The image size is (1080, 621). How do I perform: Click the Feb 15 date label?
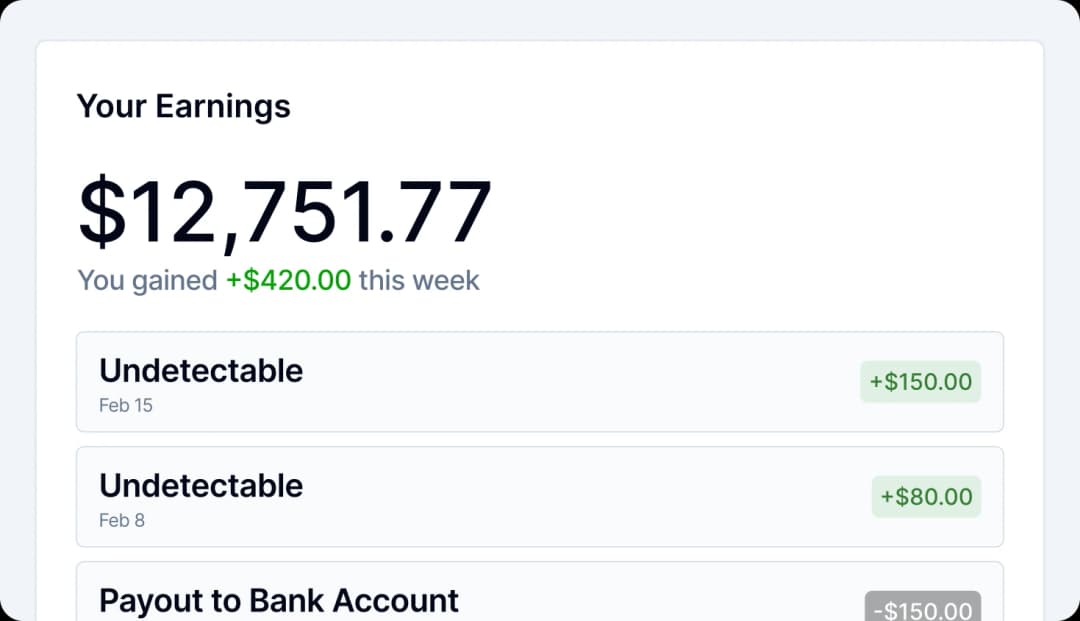point(126,405)
